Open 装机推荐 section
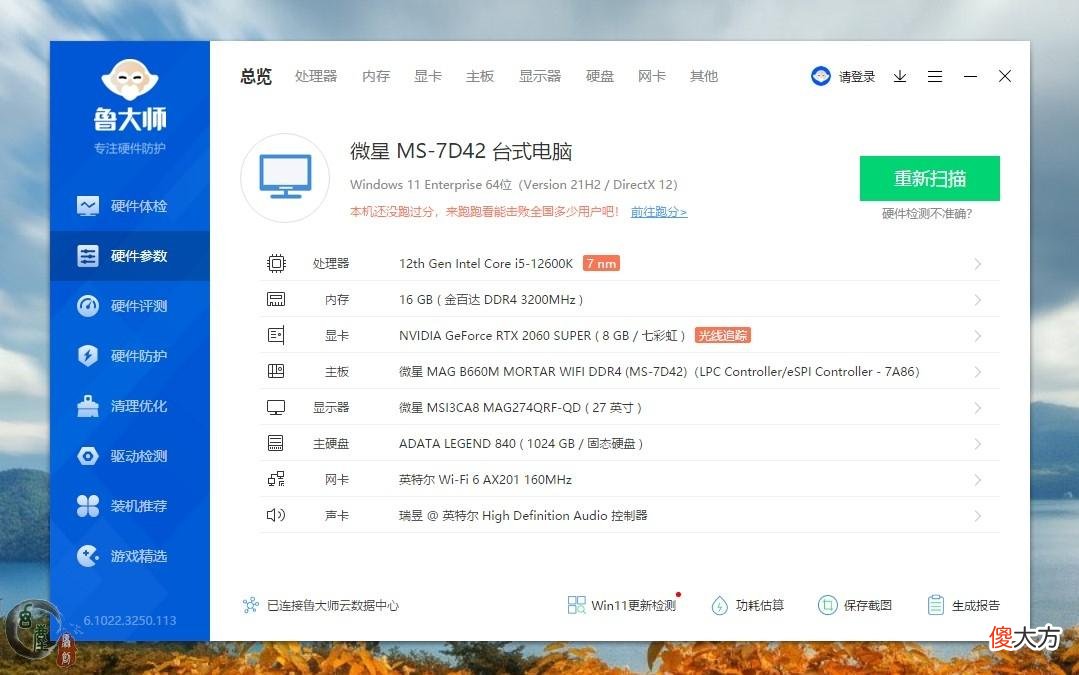1079x675 pixels. 129,506
